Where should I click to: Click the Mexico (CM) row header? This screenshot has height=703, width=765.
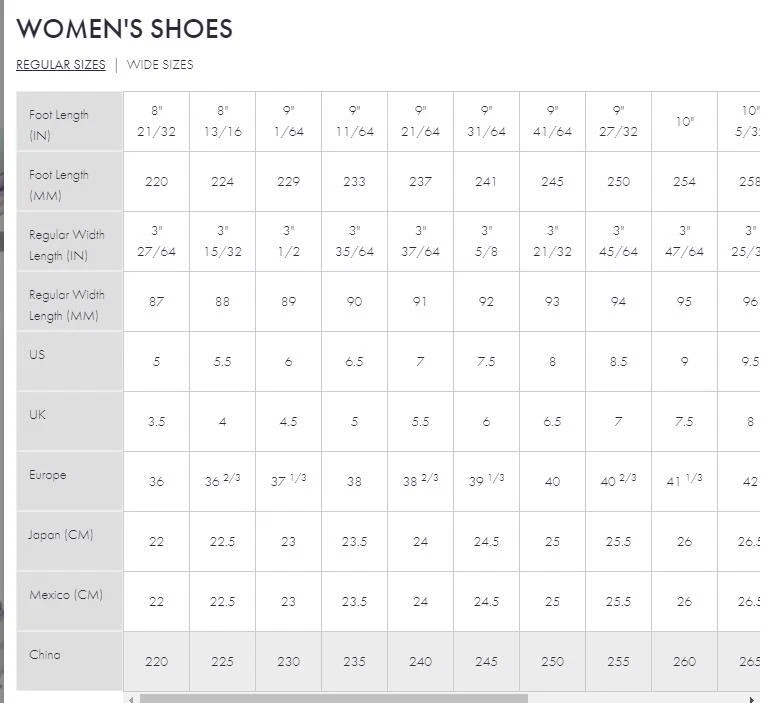click(x=69, y=602)
